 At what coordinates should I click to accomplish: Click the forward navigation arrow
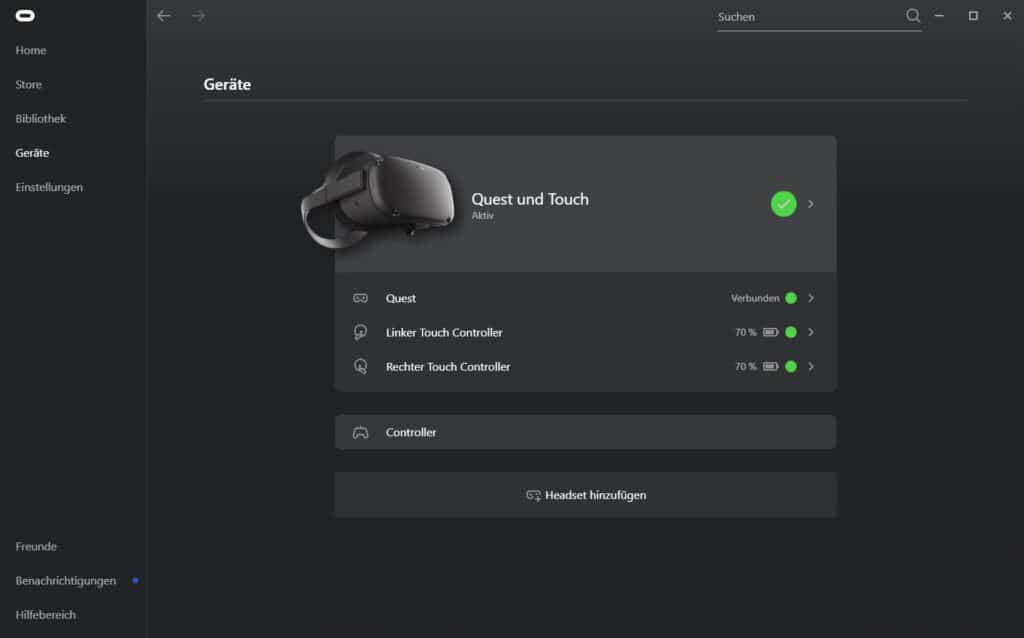198,16
